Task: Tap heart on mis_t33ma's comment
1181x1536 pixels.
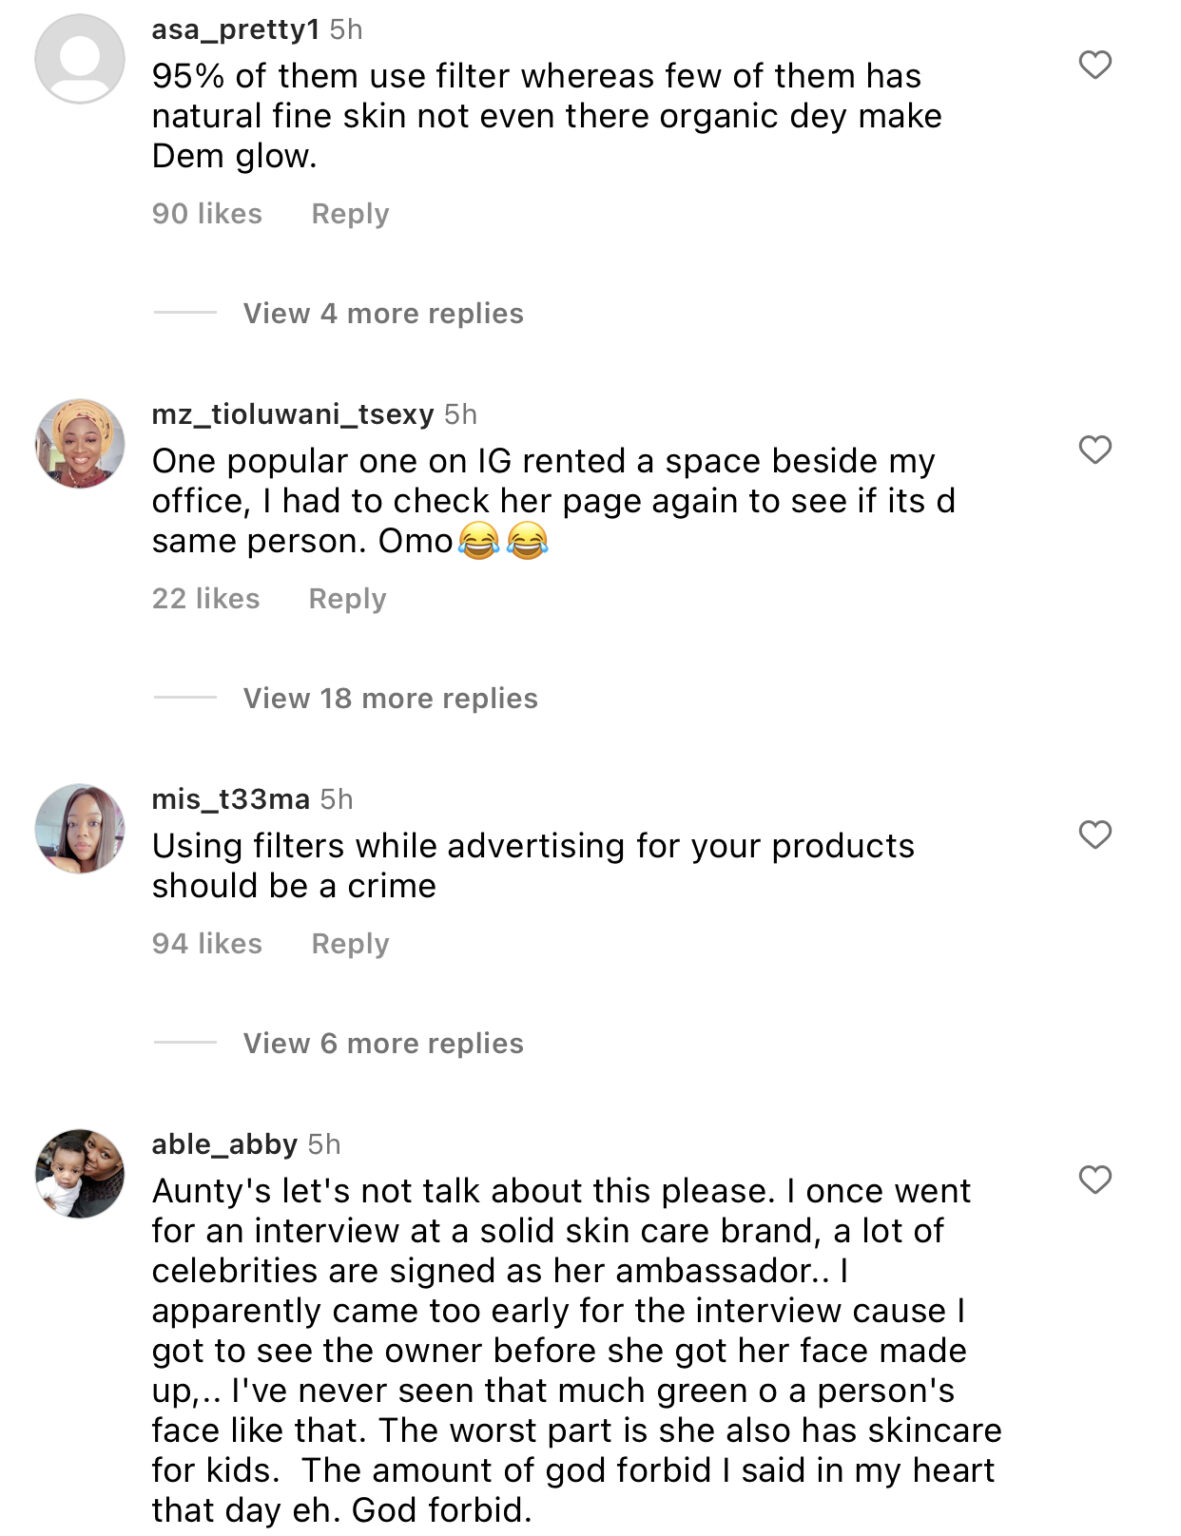Action: pyautogui.click(x=1095, y=834)
